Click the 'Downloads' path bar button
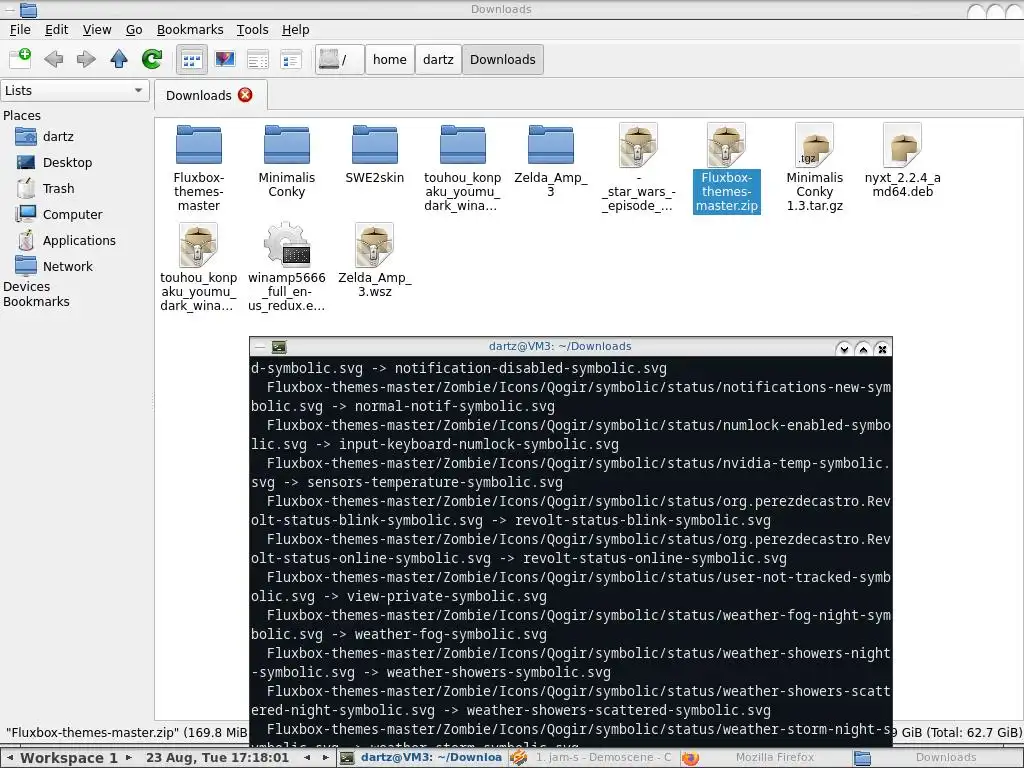 503,59
